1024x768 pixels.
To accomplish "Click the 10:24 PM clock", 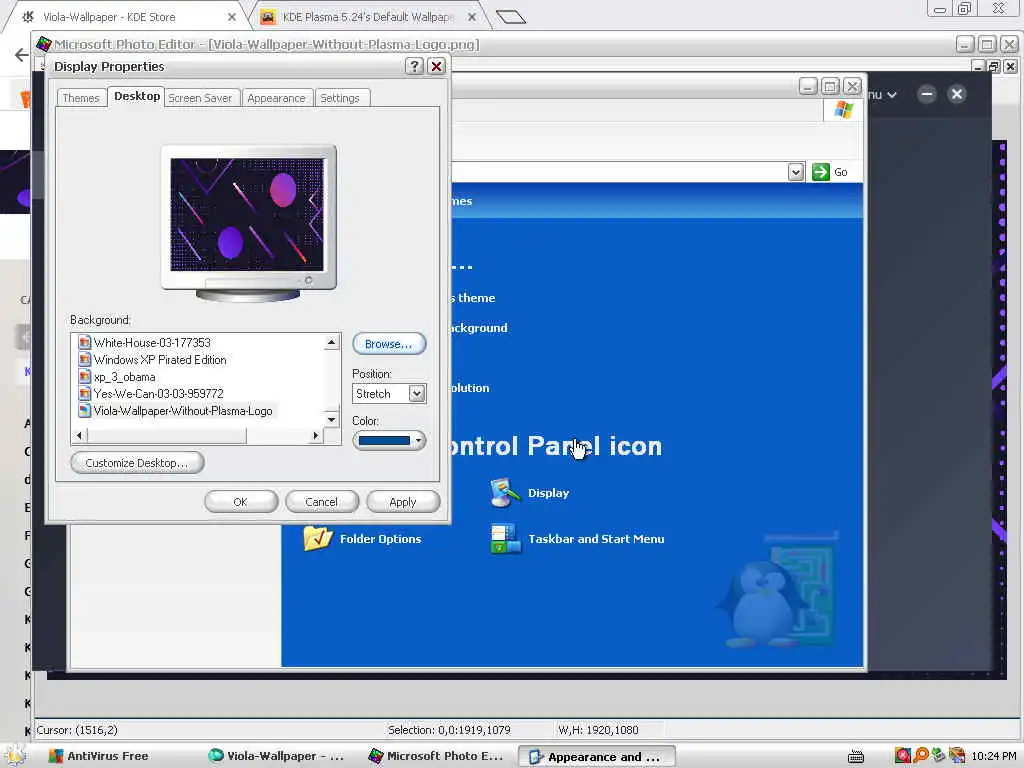I will 994,756.
